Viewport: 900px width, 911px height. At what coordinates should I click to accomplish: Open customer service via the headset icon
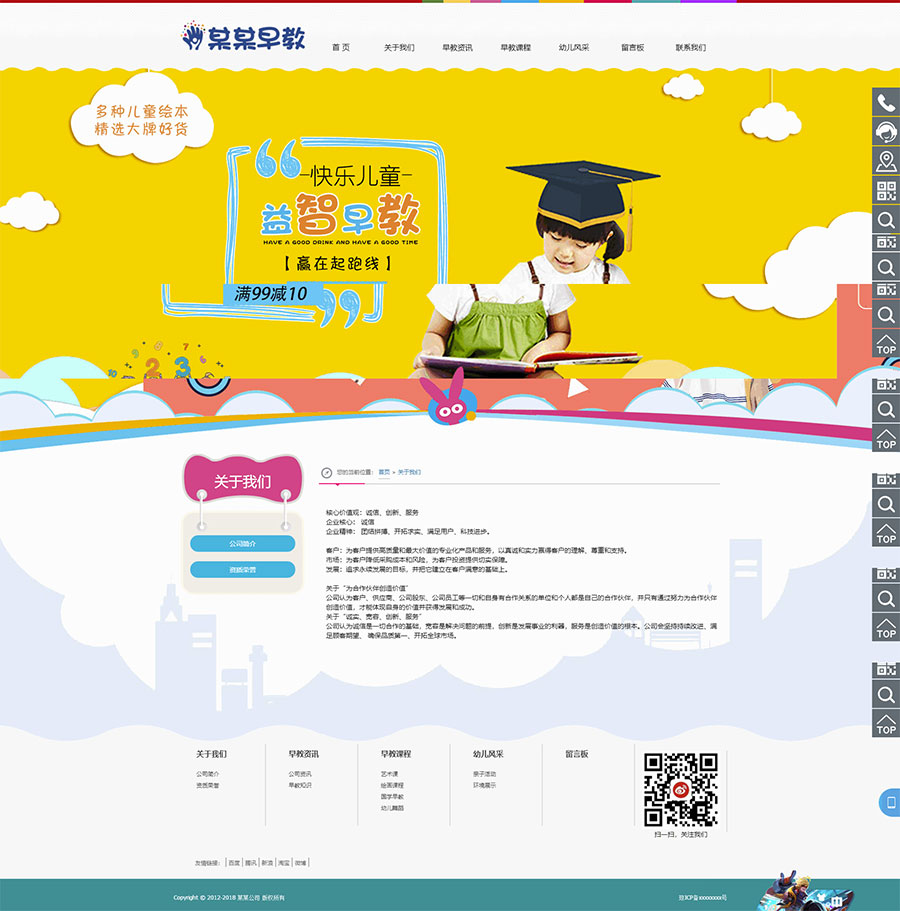[x=885, y=132]
